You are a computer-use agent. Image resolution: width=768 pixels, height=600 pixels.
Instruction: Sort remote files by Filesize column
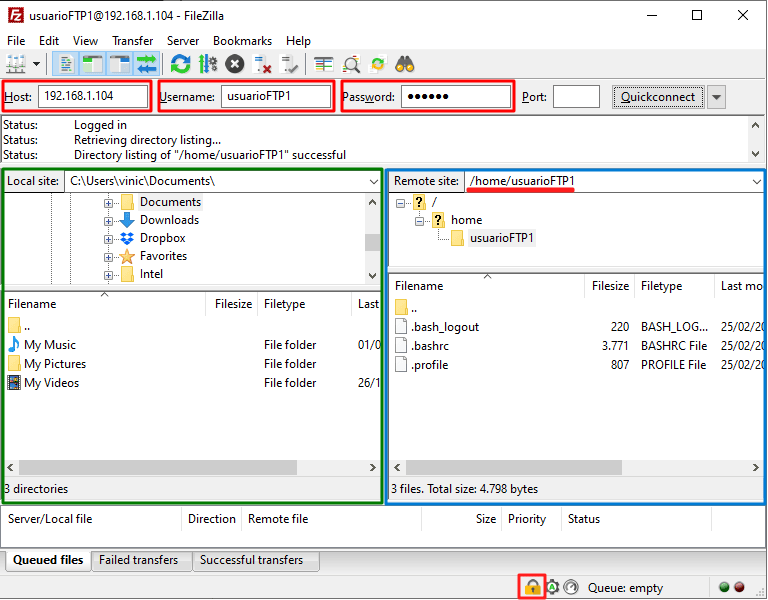click(610, 286)
